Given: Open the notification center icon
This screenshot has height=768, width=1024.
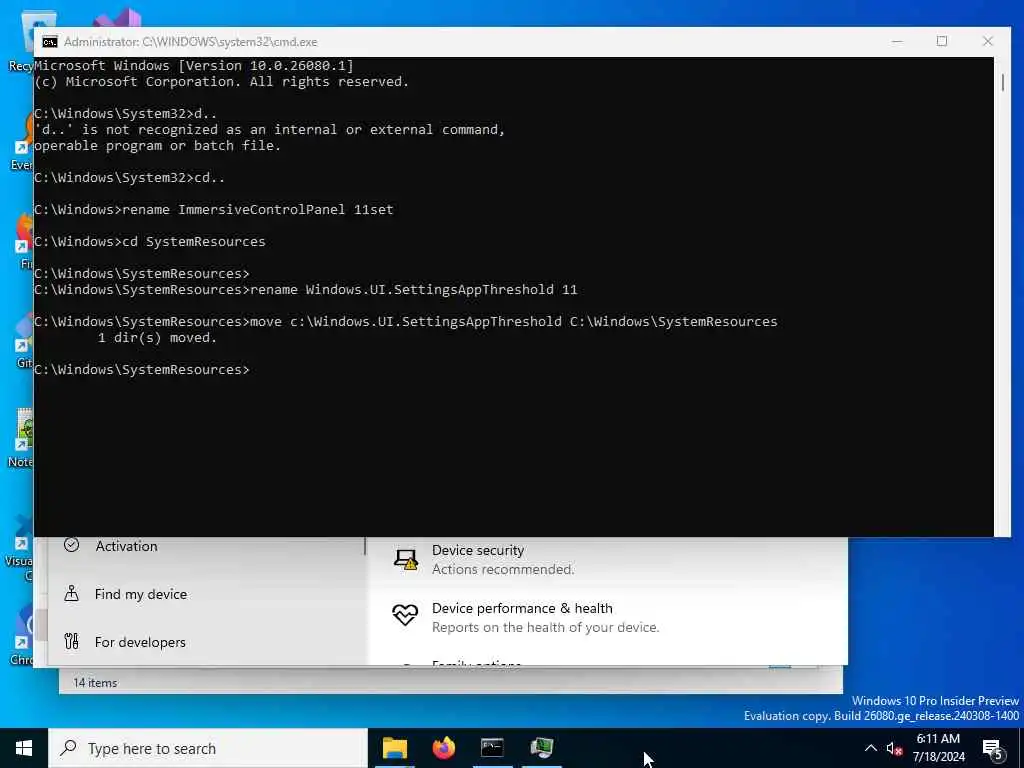Looking at the screenshot, I should [993, 749].
